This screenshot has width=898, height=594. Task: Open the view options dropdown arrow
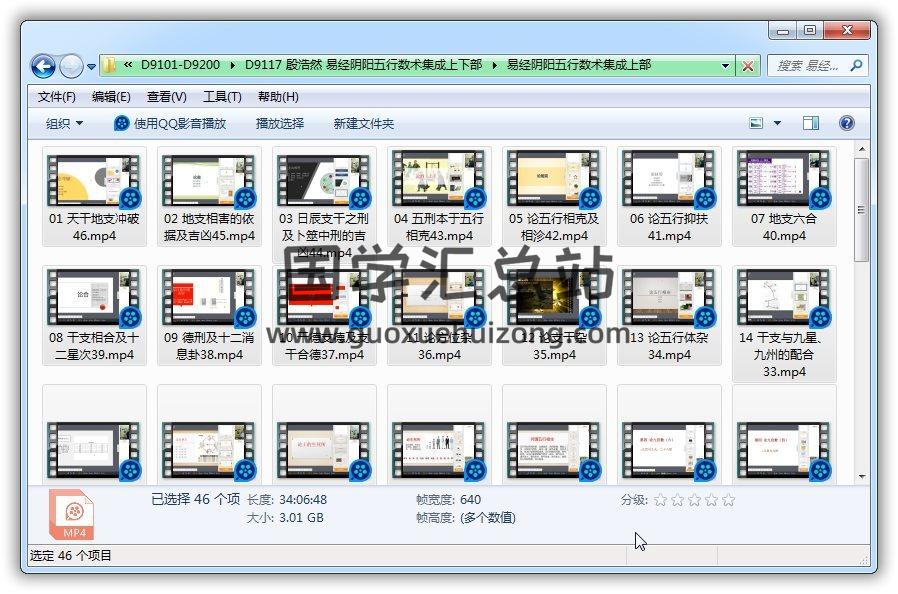(x=777, y=123)
